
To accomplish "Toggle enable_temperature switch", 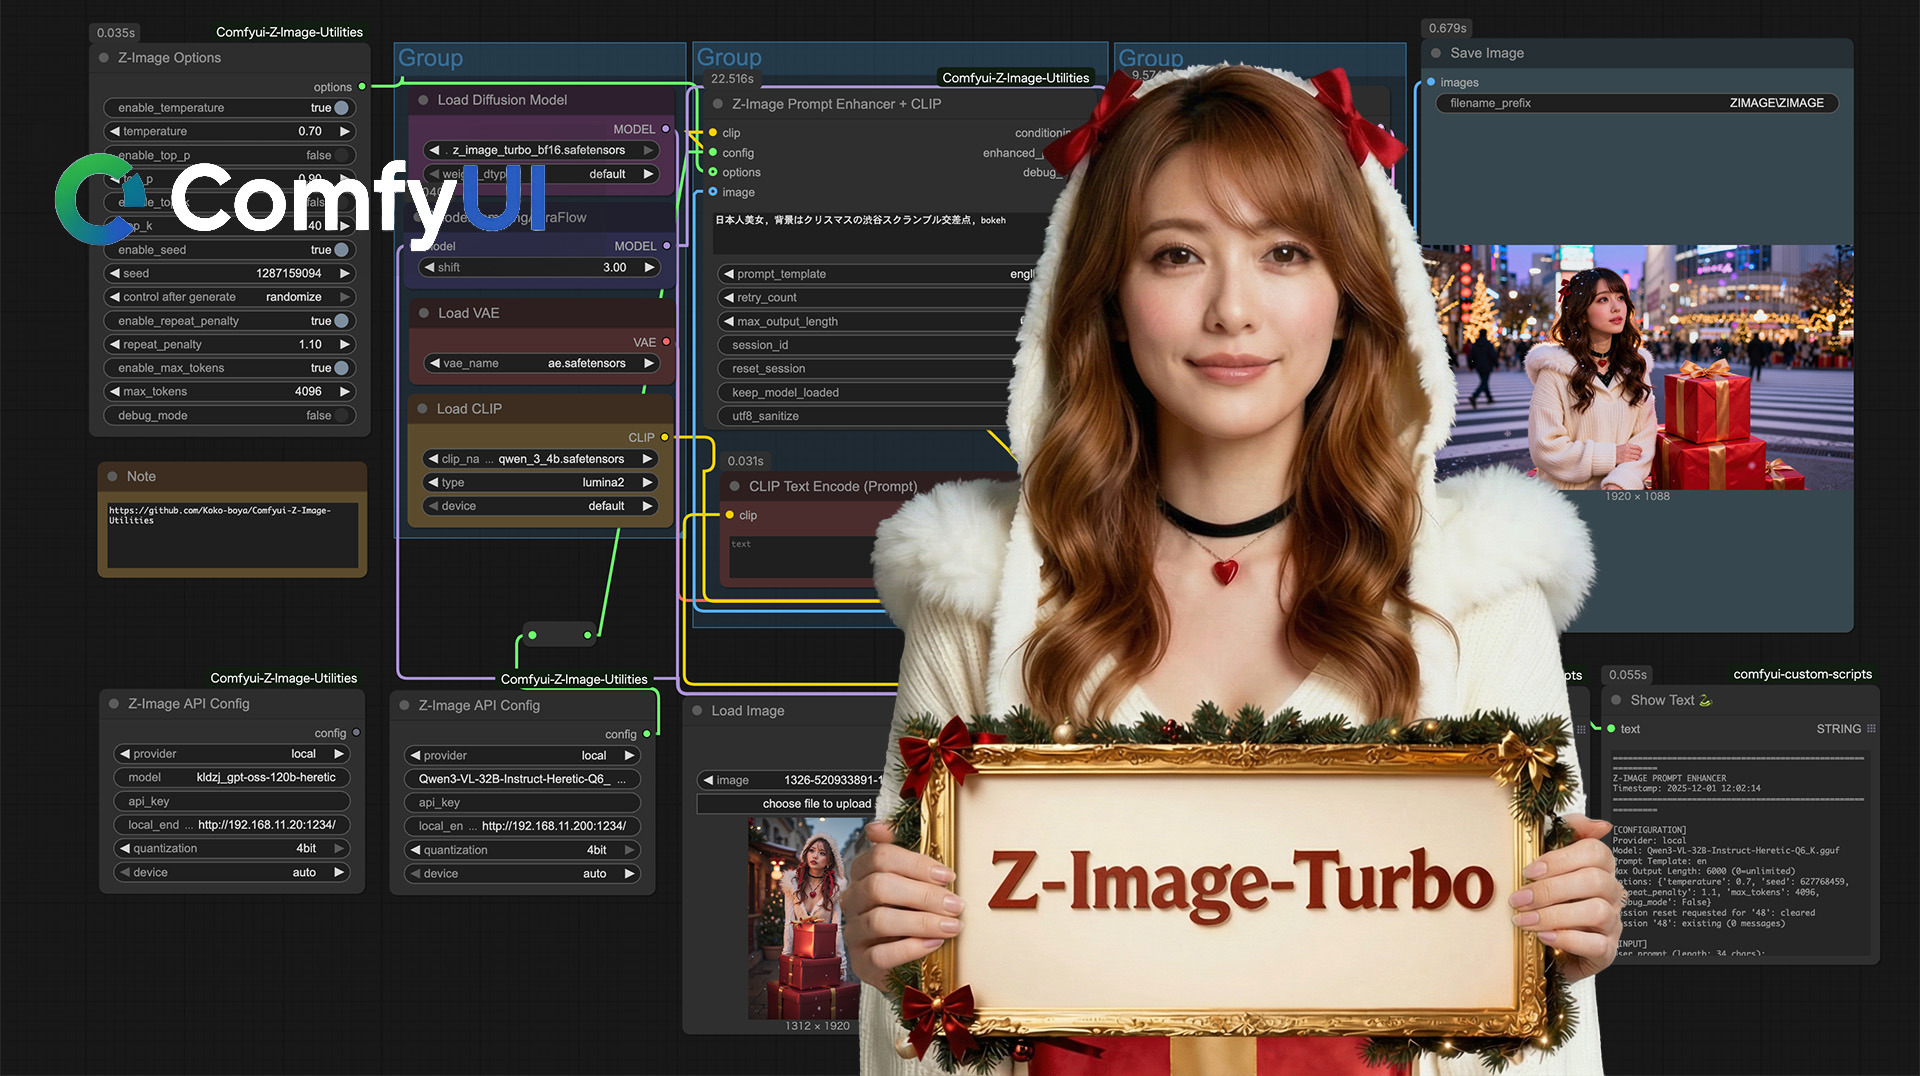I will pos(342,108).
